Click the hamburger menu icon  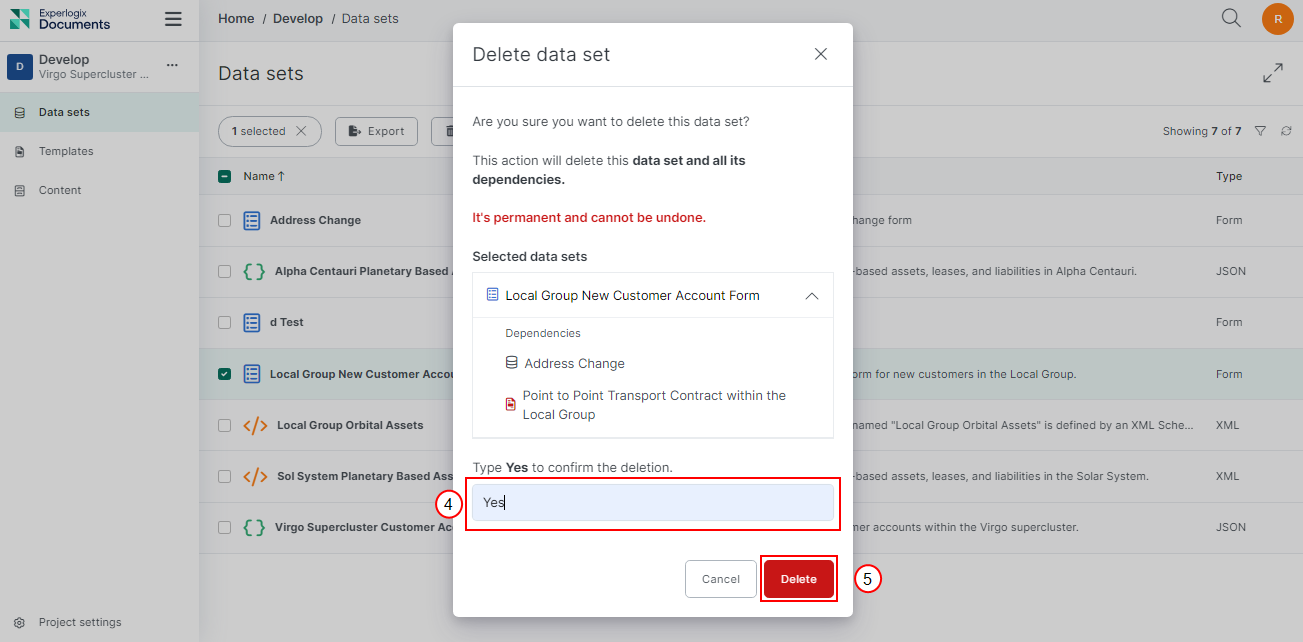(x=173, y=19)
